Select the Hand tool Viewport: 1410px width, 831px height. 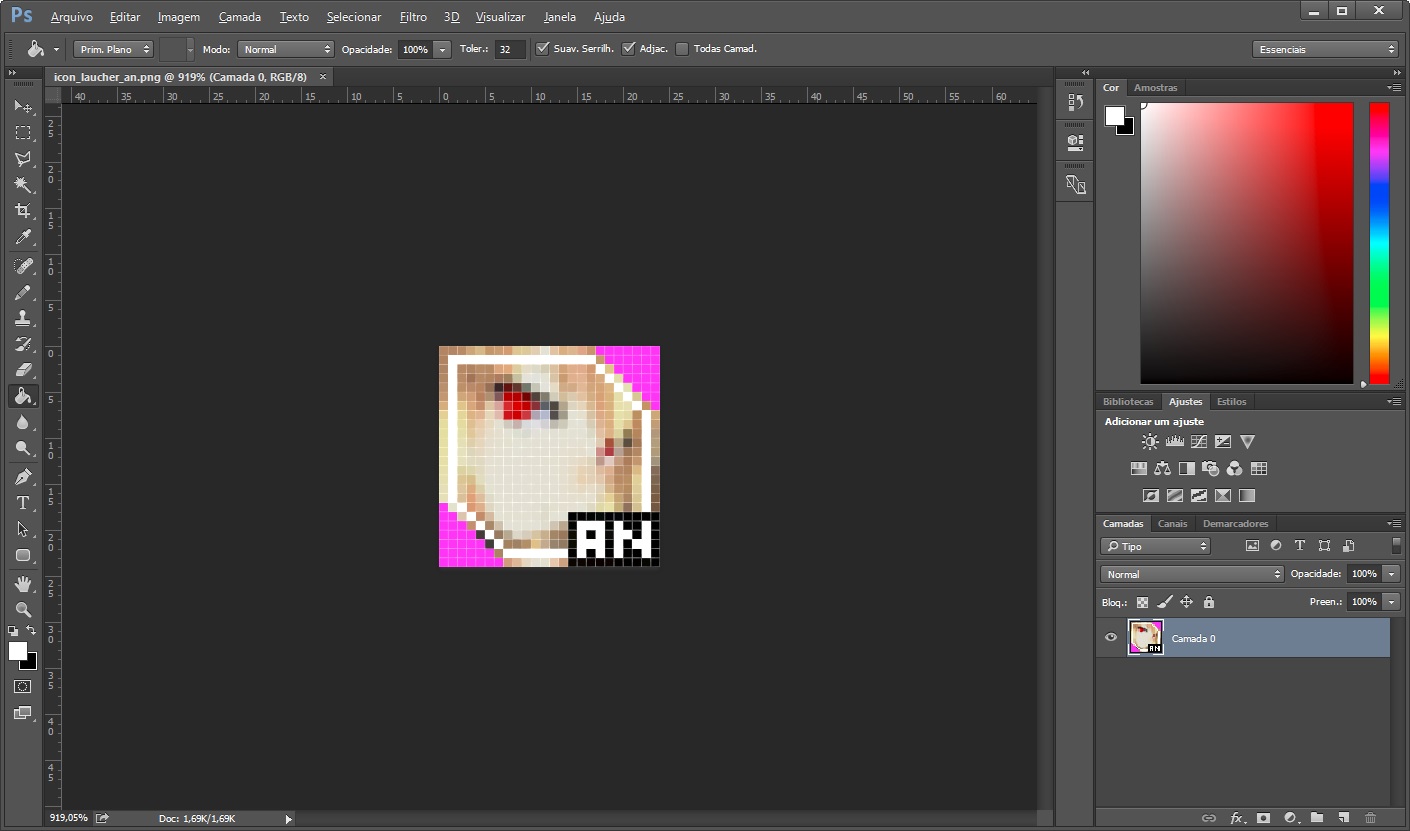click(22, 583)
